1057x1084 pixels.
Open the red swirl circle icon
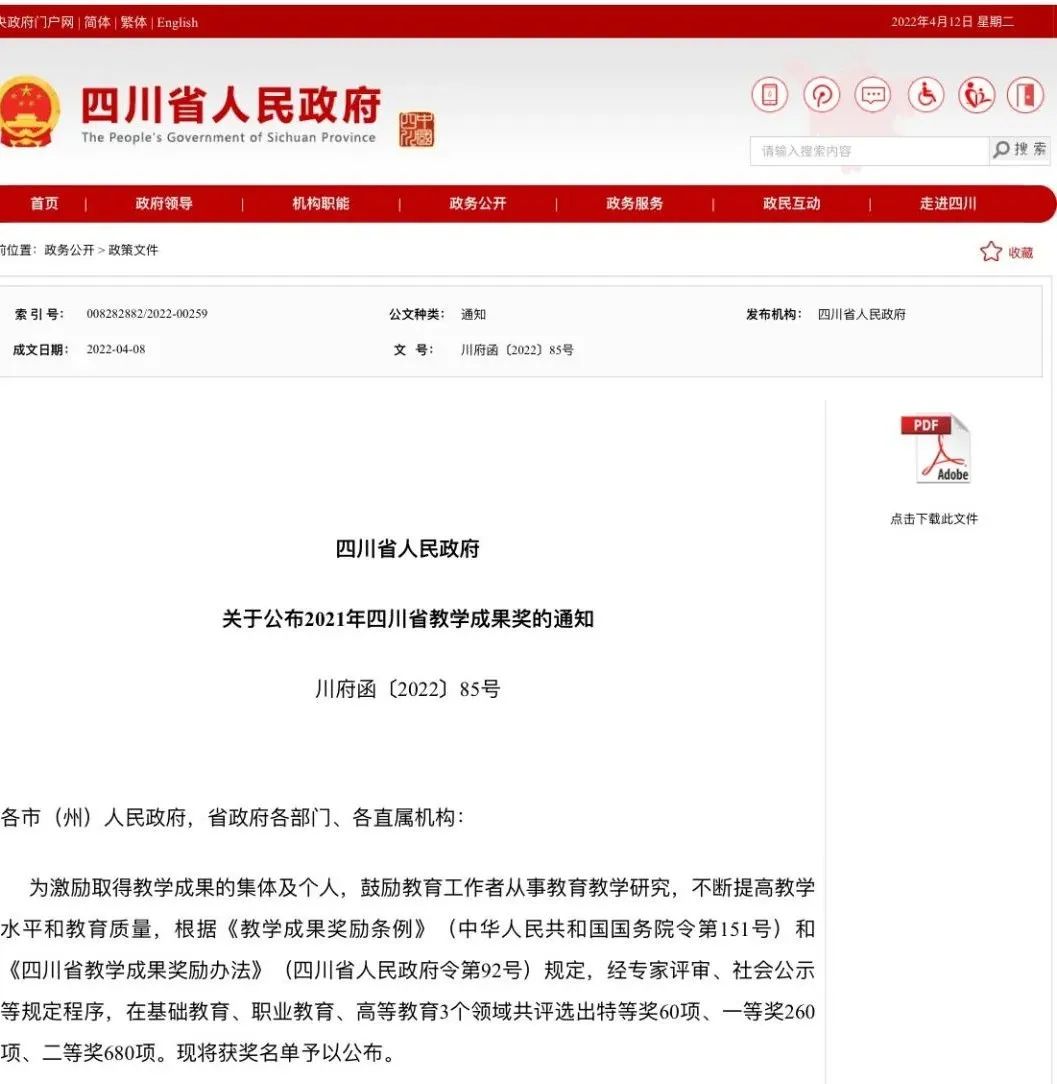click(x=821, y=95)
